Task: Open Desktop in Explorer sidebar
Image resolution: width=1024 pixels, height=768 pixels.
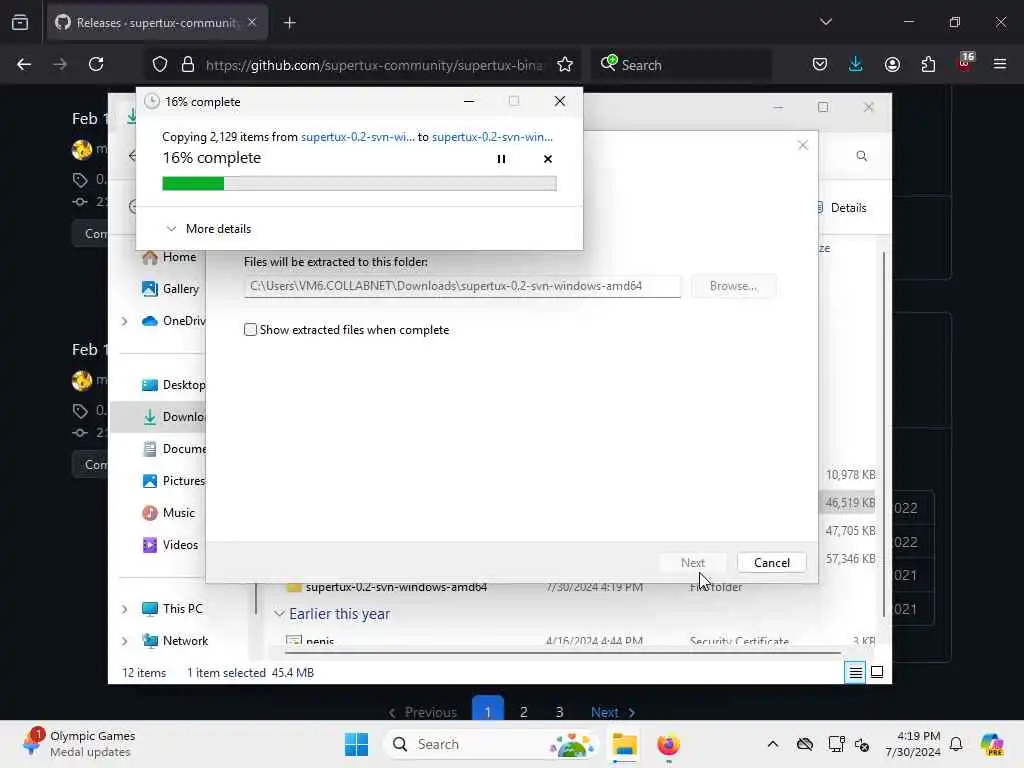Action: click(173, 385)
